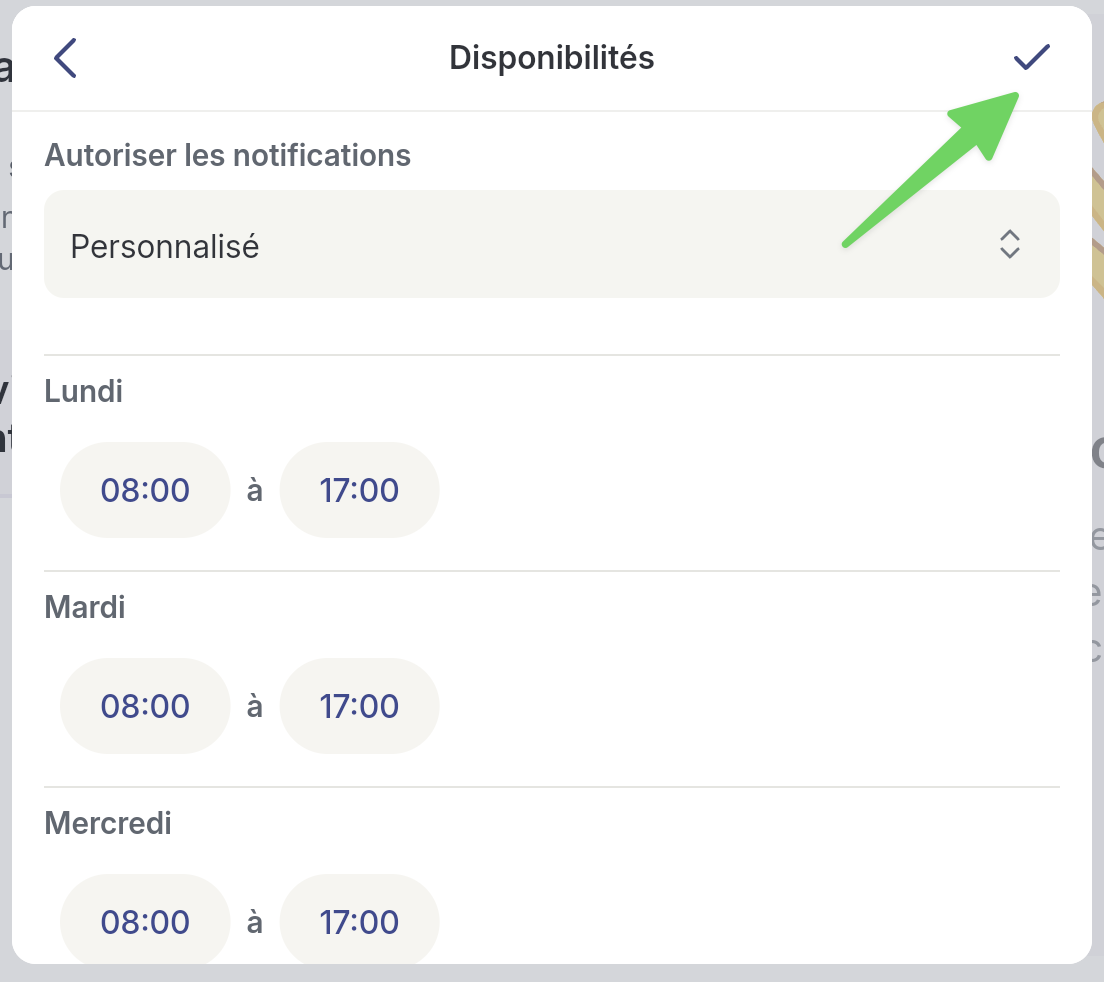Click the Autoriser les notifications label

tap(228, 156)
